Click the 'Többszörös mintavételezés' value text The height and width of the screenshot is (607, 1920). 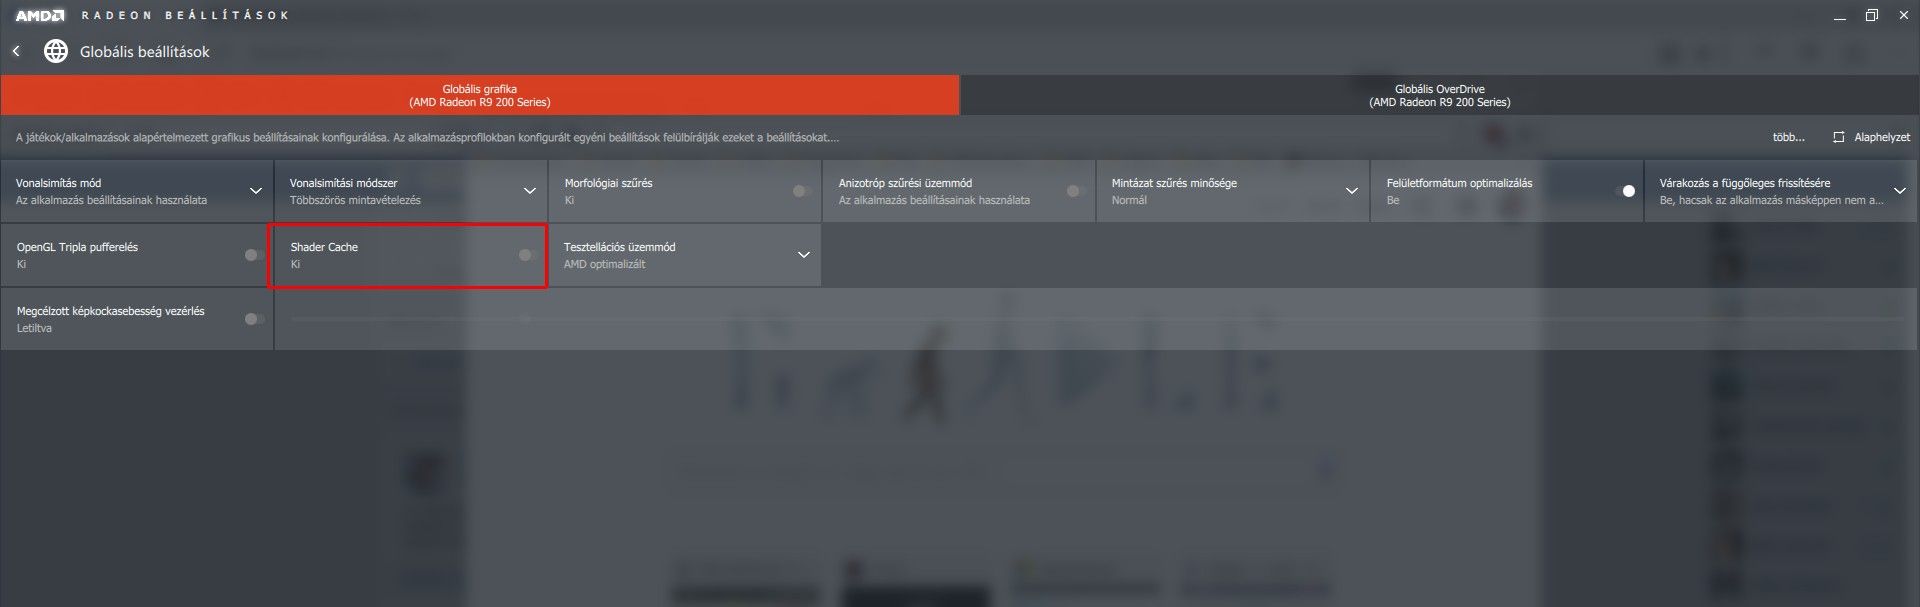point(355,200)
